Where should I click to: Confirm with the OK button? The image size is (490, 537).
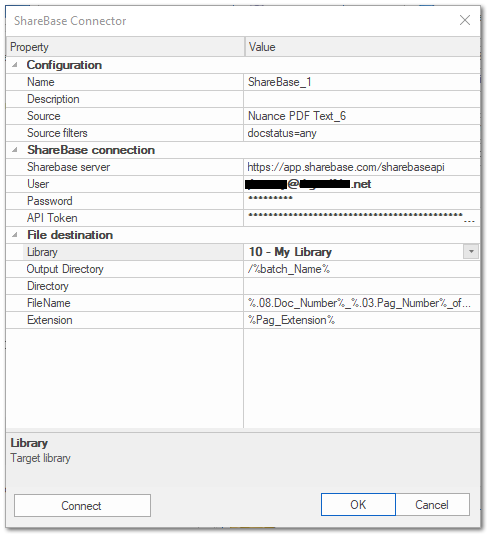coord(358,504)
